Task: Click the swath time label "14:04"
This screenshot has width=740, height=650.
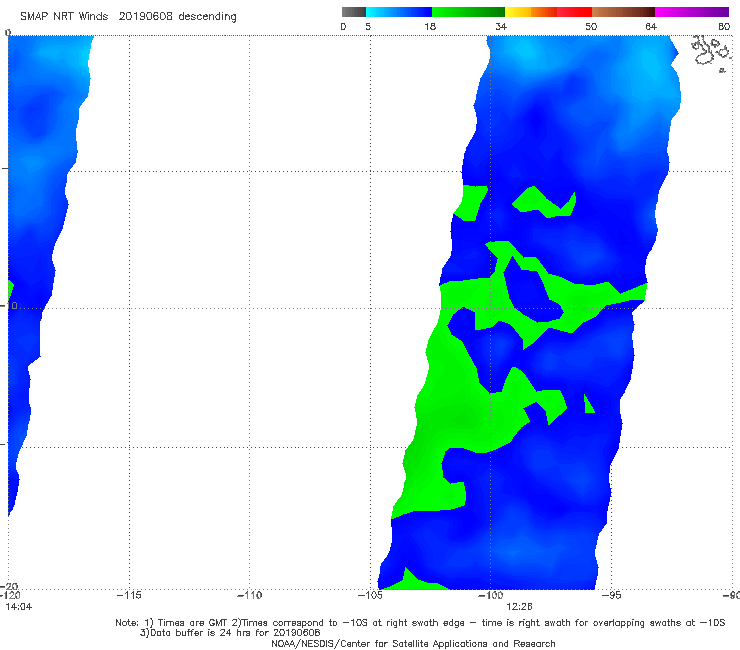Action: click(18, 607)
